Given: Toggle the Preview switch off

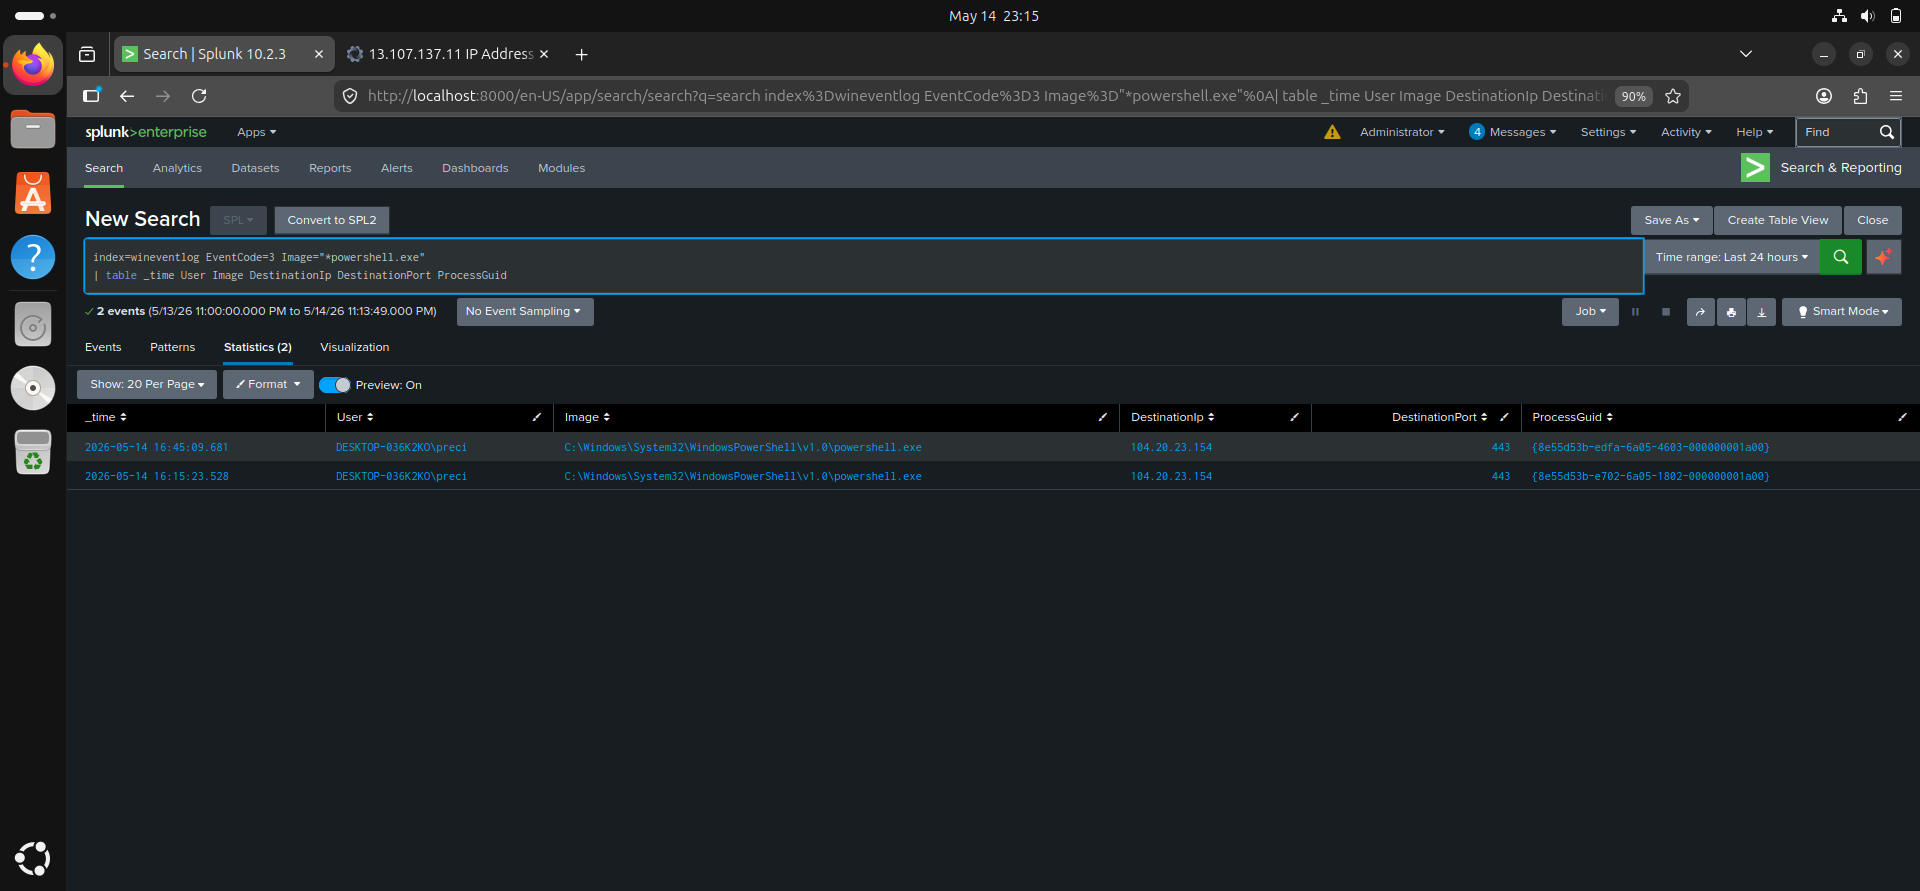Looking at the screenshot, I should pos(335,385).
